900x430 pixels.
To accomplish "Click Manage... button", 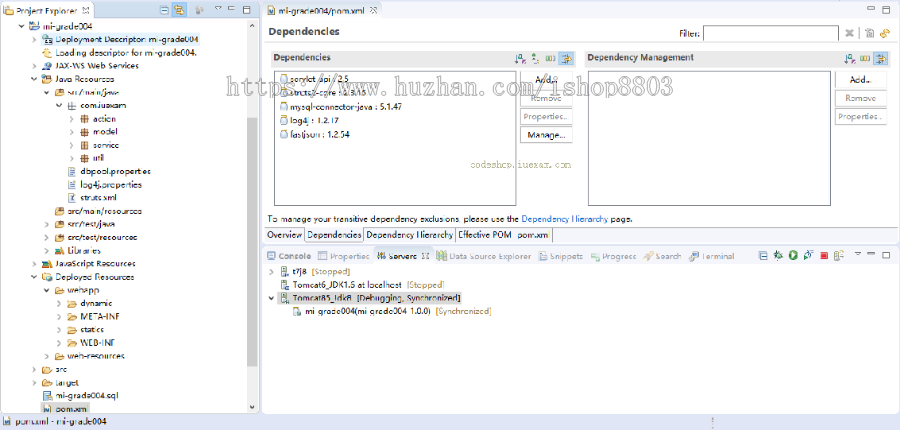I will pos(546,135).
